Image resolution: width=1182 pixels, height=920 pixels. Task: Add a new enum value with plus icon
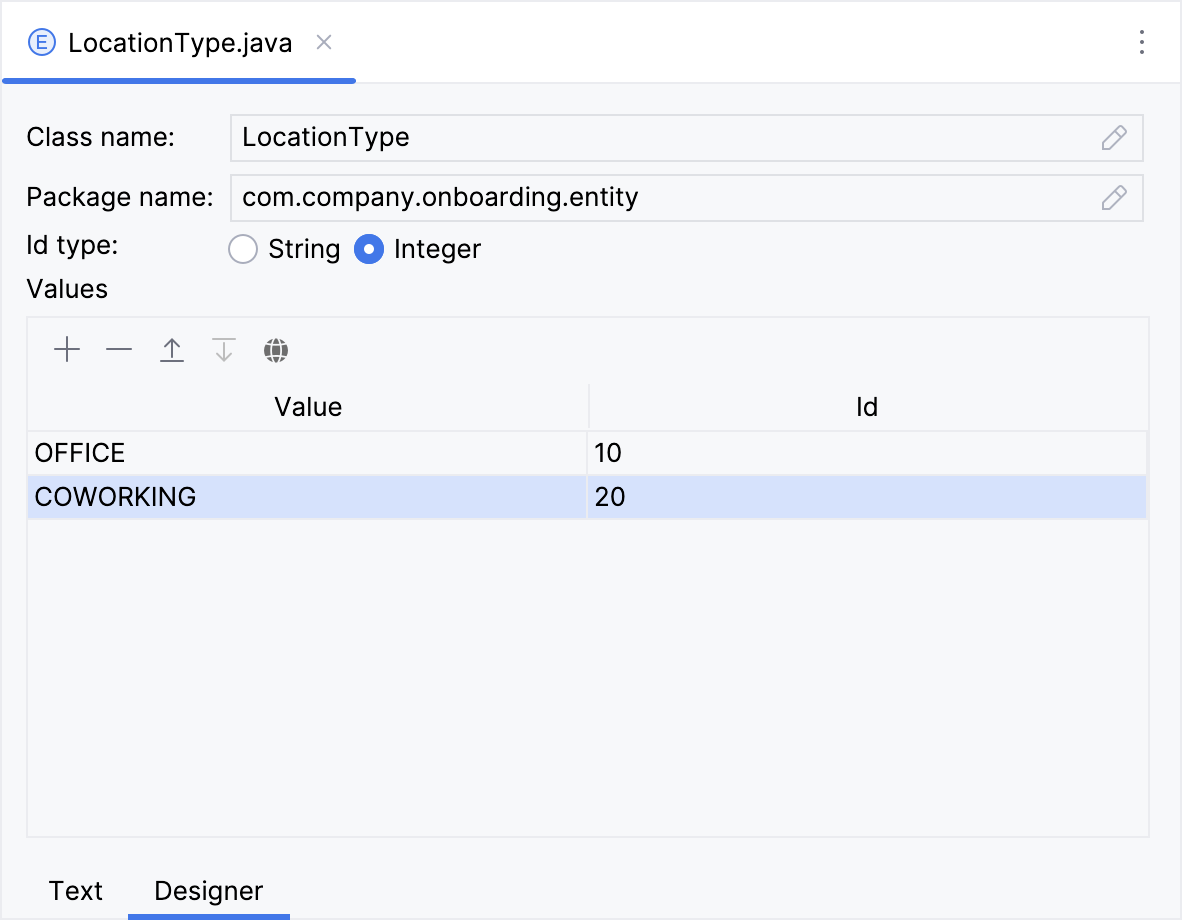pyautogui.click(x=67, y=350)
